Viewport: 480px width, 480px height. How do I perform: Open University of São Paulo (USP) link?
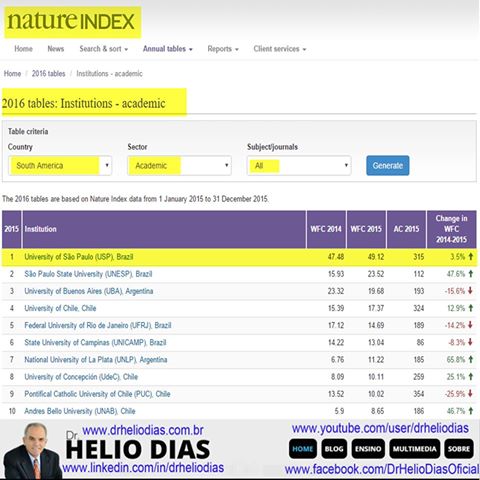[x=79, y=257]
